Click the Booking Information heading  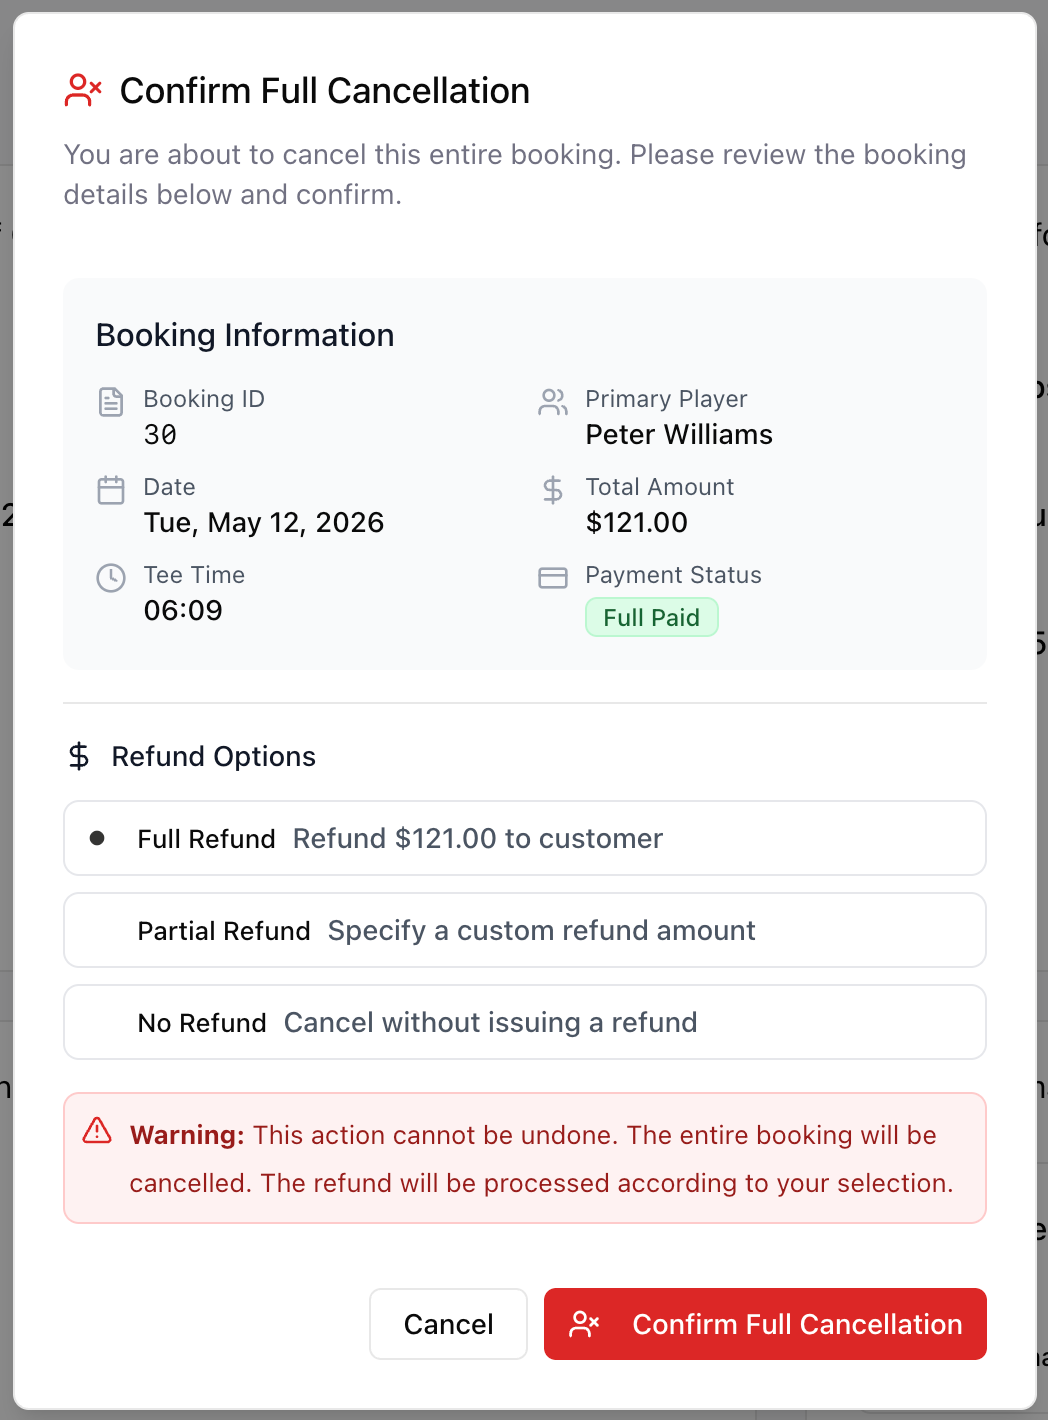[x=245, y=335]
